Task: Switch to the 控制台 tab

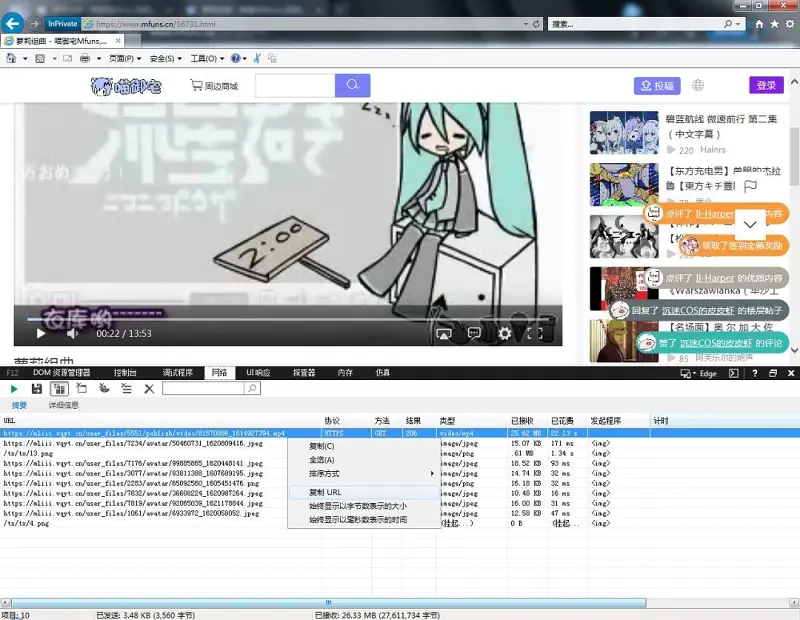Action: point(125,373)
